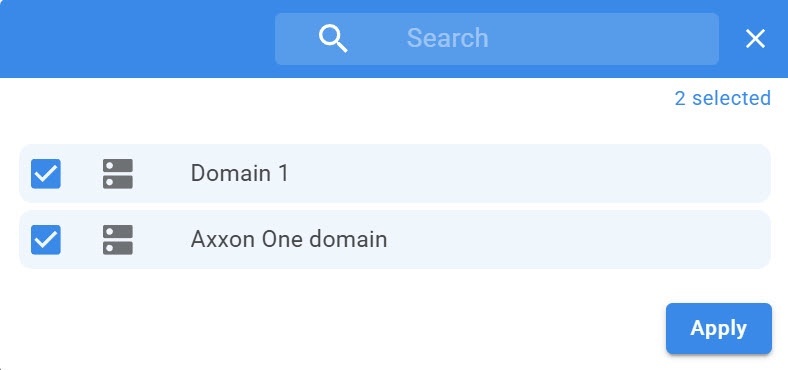Click the Axxon One domain row background
788x370 pixels.
395,239
